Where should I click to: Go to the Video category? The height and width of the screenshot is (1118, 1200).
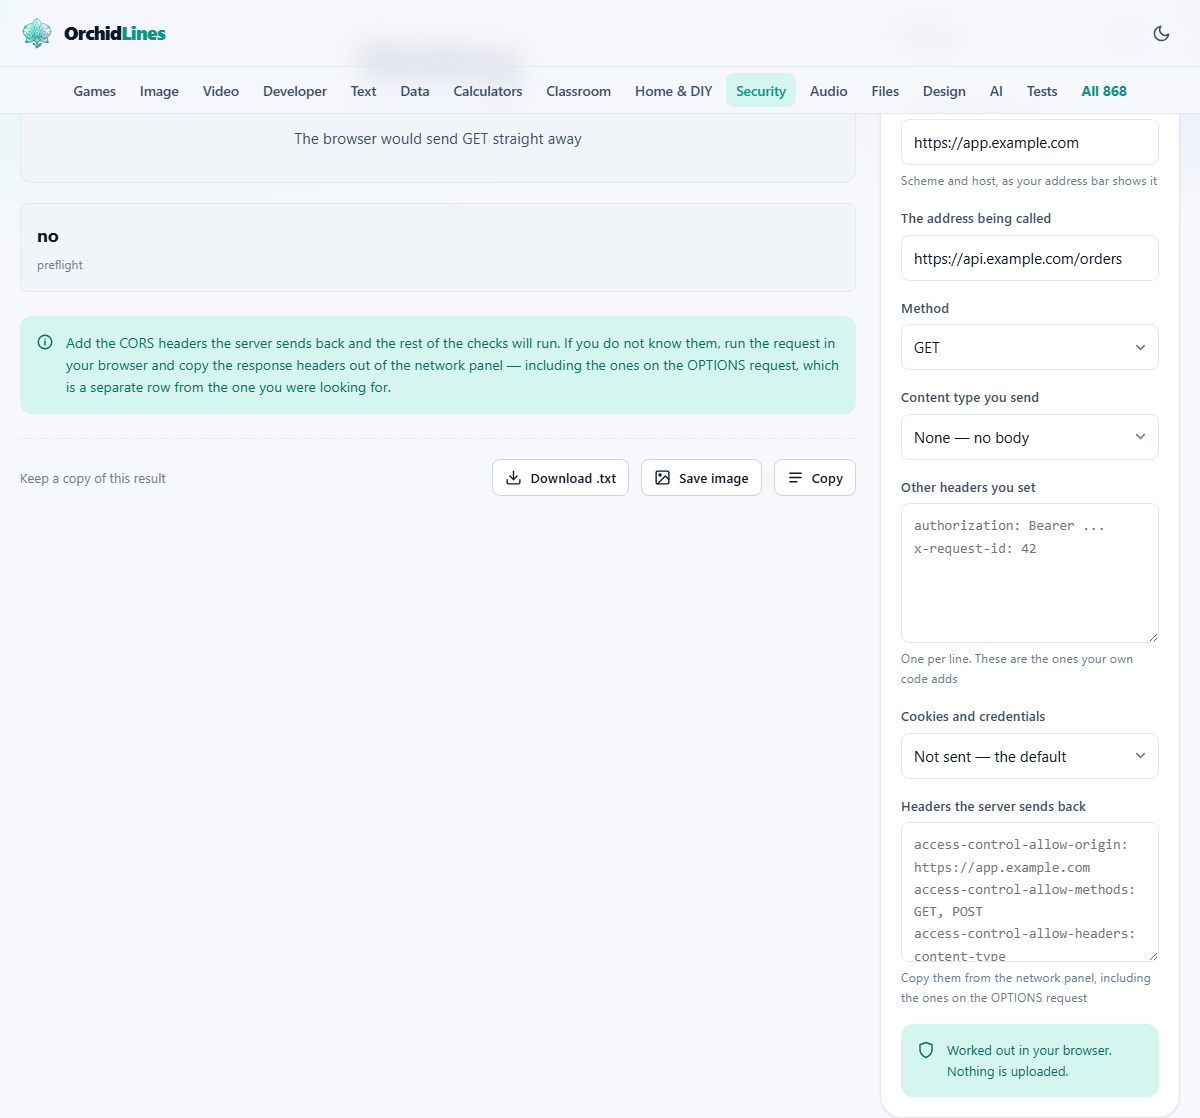(221, 91)
